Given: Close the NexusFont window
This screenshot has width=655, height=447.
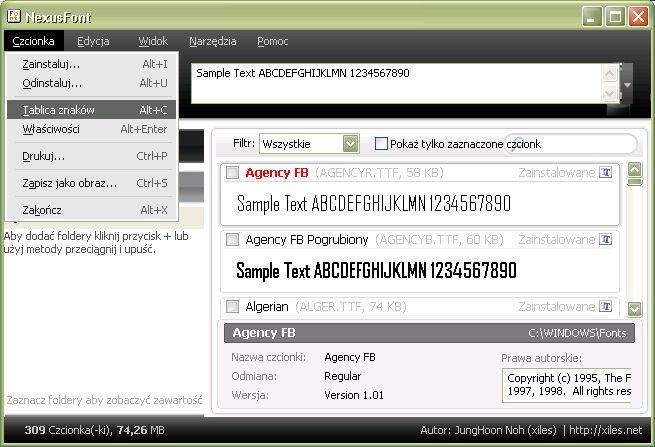Looking at the screenshot, I should tap(639, 16).
